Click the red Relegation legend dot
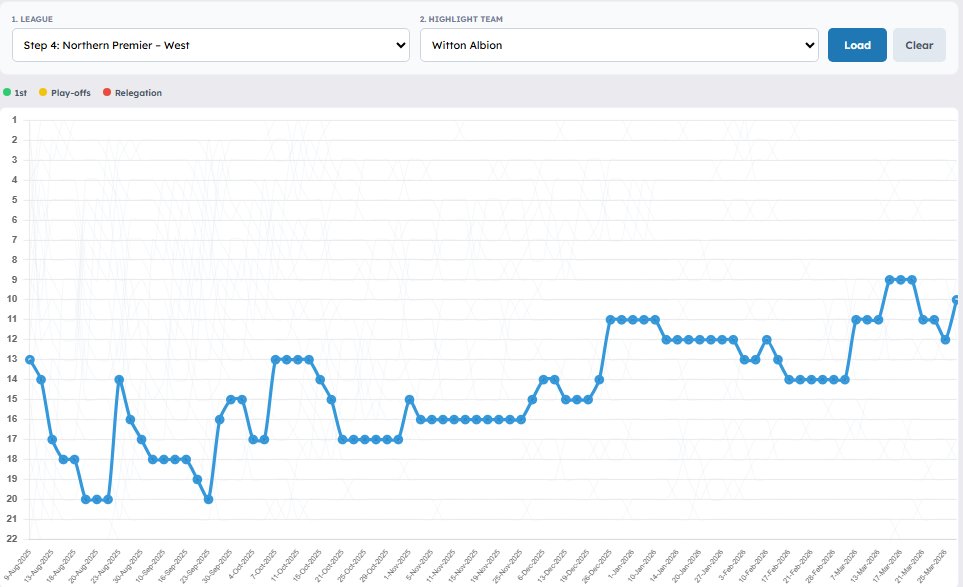The image size is (963, 587). pyautogui.click(x=107, y=92)
